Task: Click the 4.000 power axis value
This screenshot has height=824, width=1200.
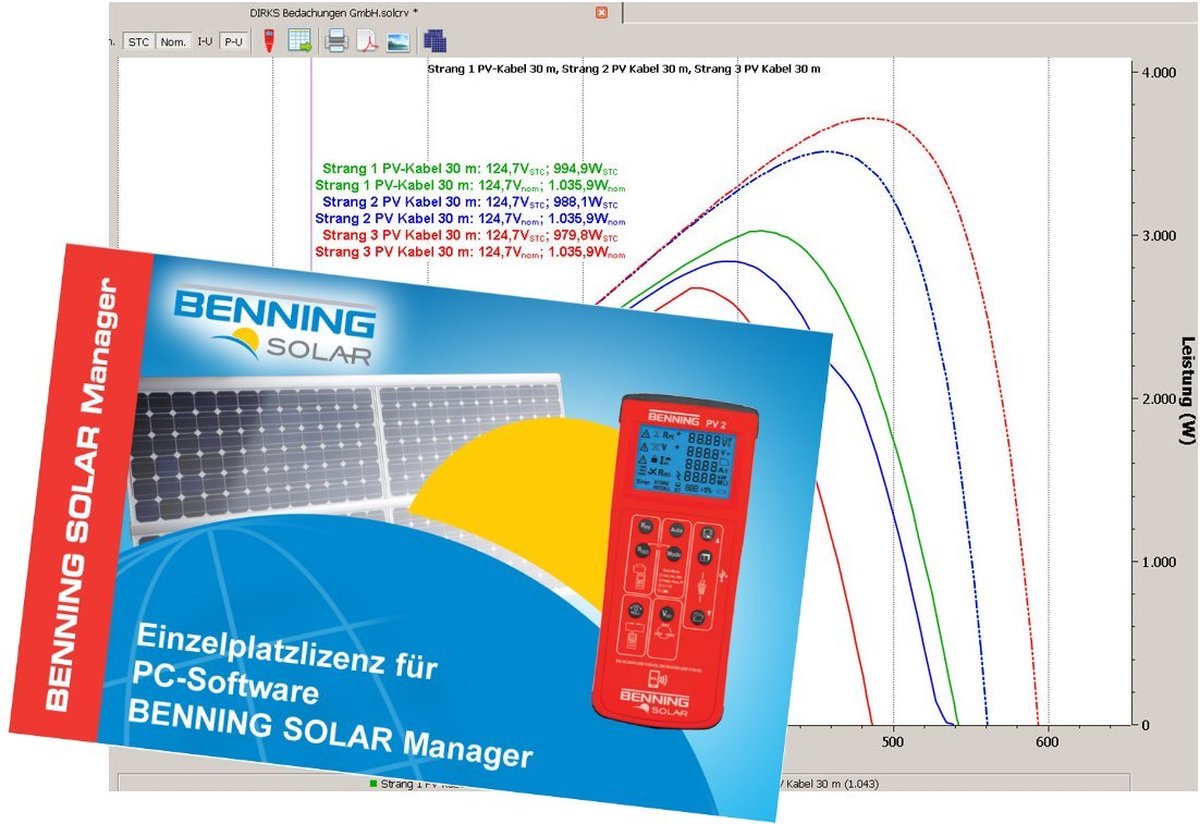Action: 1157,73
